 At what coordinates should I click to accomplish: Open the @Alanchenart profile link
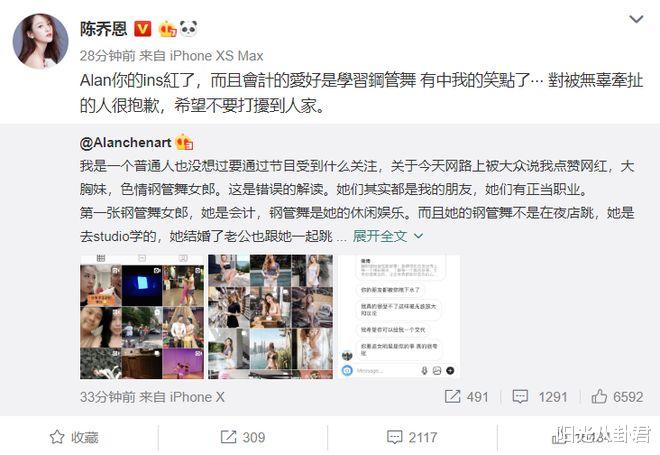(x=125, y=143)
